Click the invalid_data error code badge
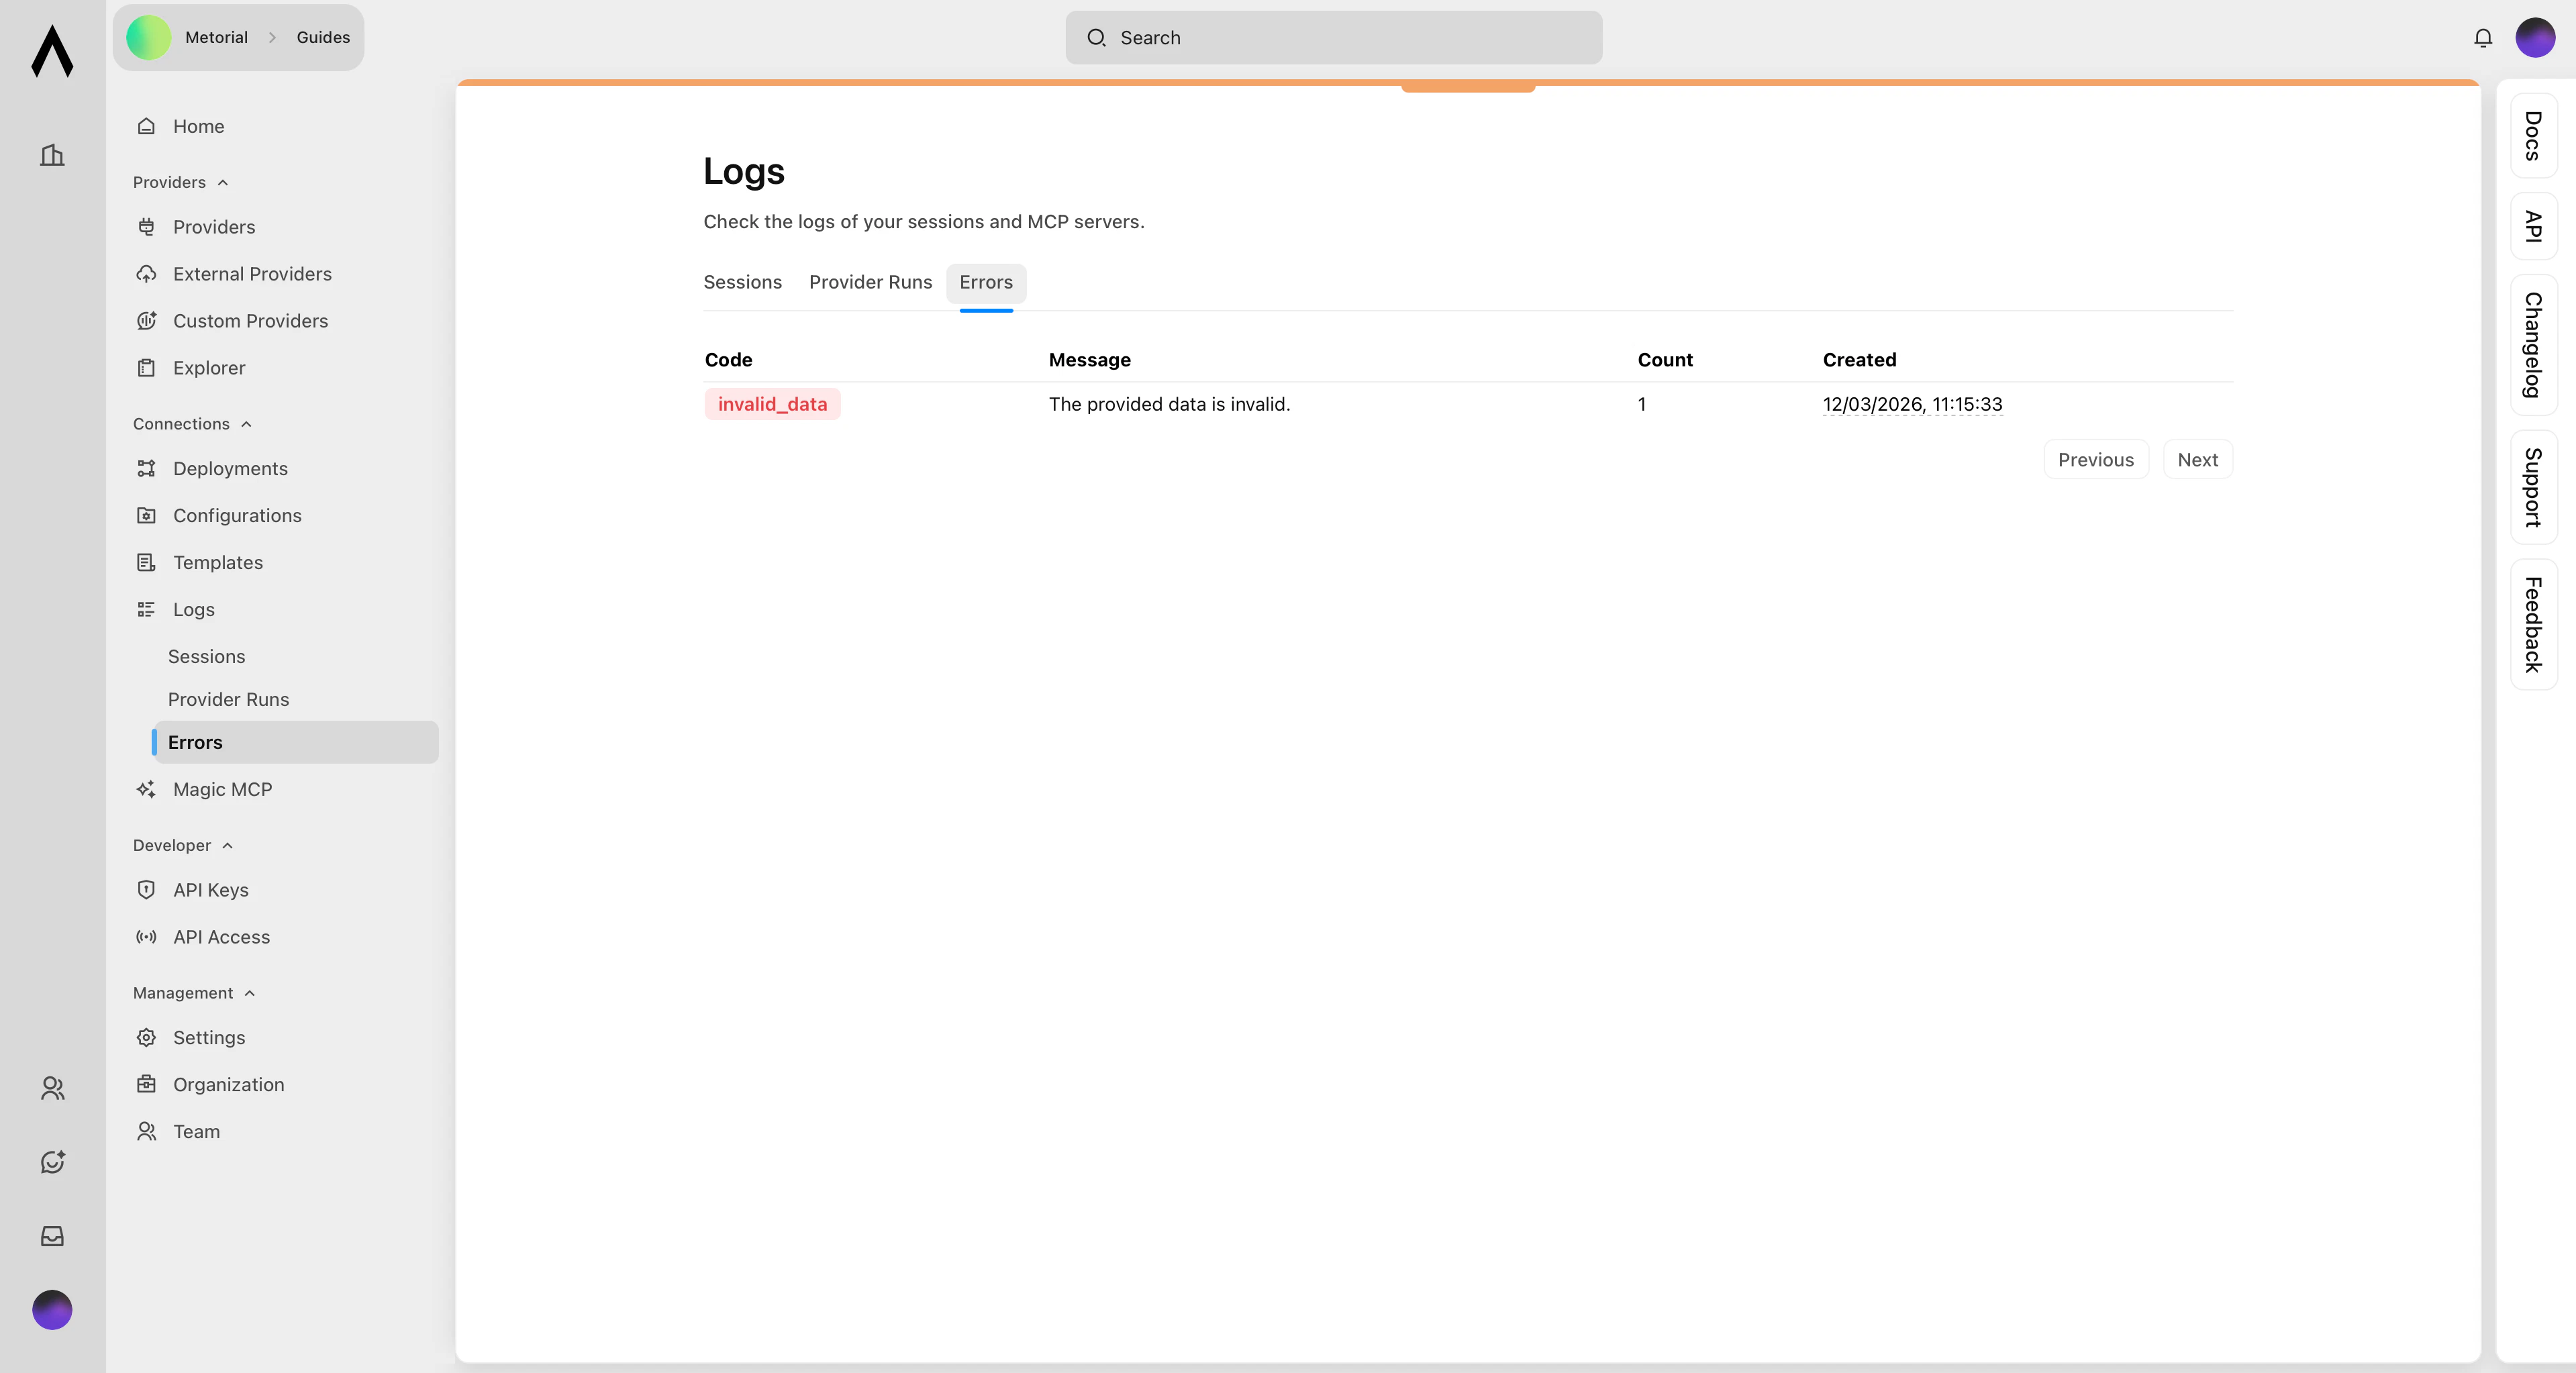This screenshot has height=1373, width=2576. pyautogui.click(x=772, y=404)
